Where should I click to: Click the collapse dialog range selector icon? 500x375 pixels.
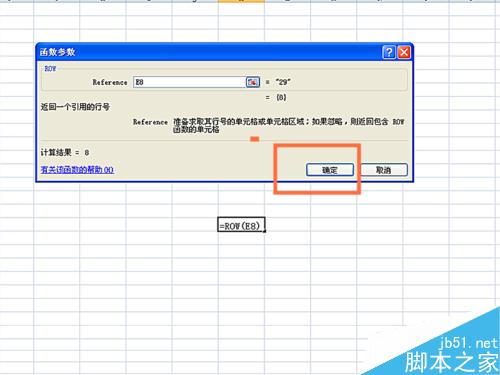pyautogui.click(x=253, y=82)
